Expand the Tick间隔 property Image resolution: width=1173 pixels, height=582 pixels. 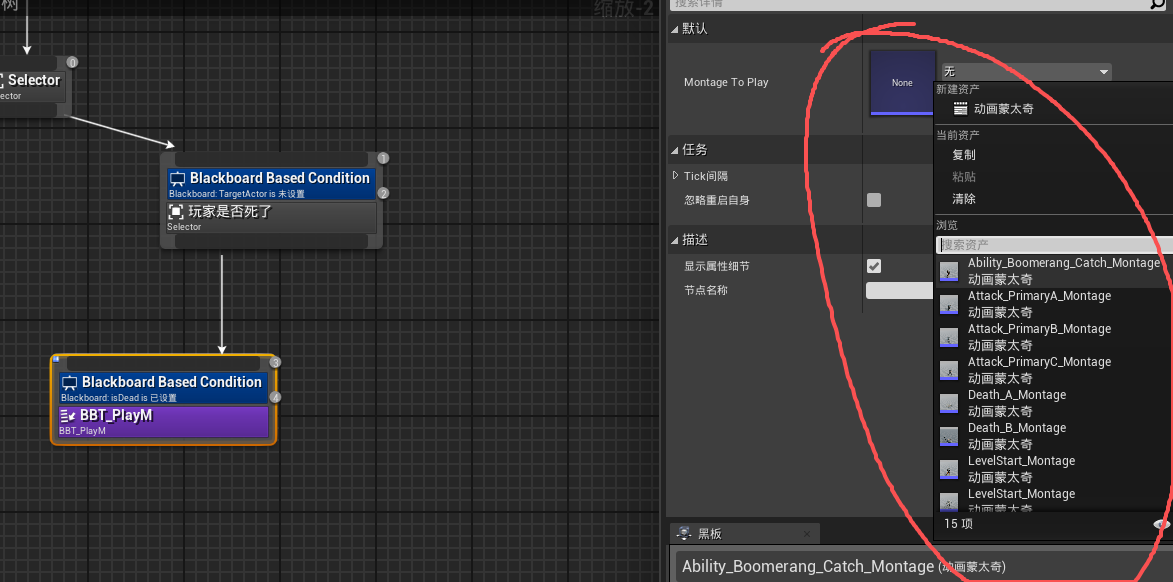pos(677,176)
